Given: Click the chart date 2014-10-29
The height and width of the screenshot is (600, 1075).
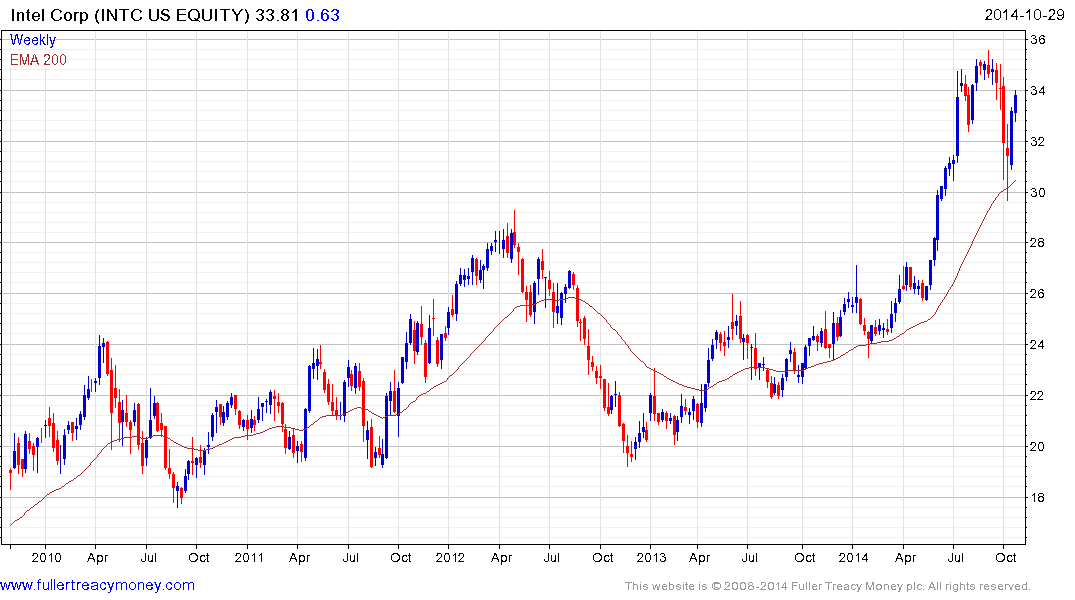Looking at the screenshot, I should [1024, 15].
